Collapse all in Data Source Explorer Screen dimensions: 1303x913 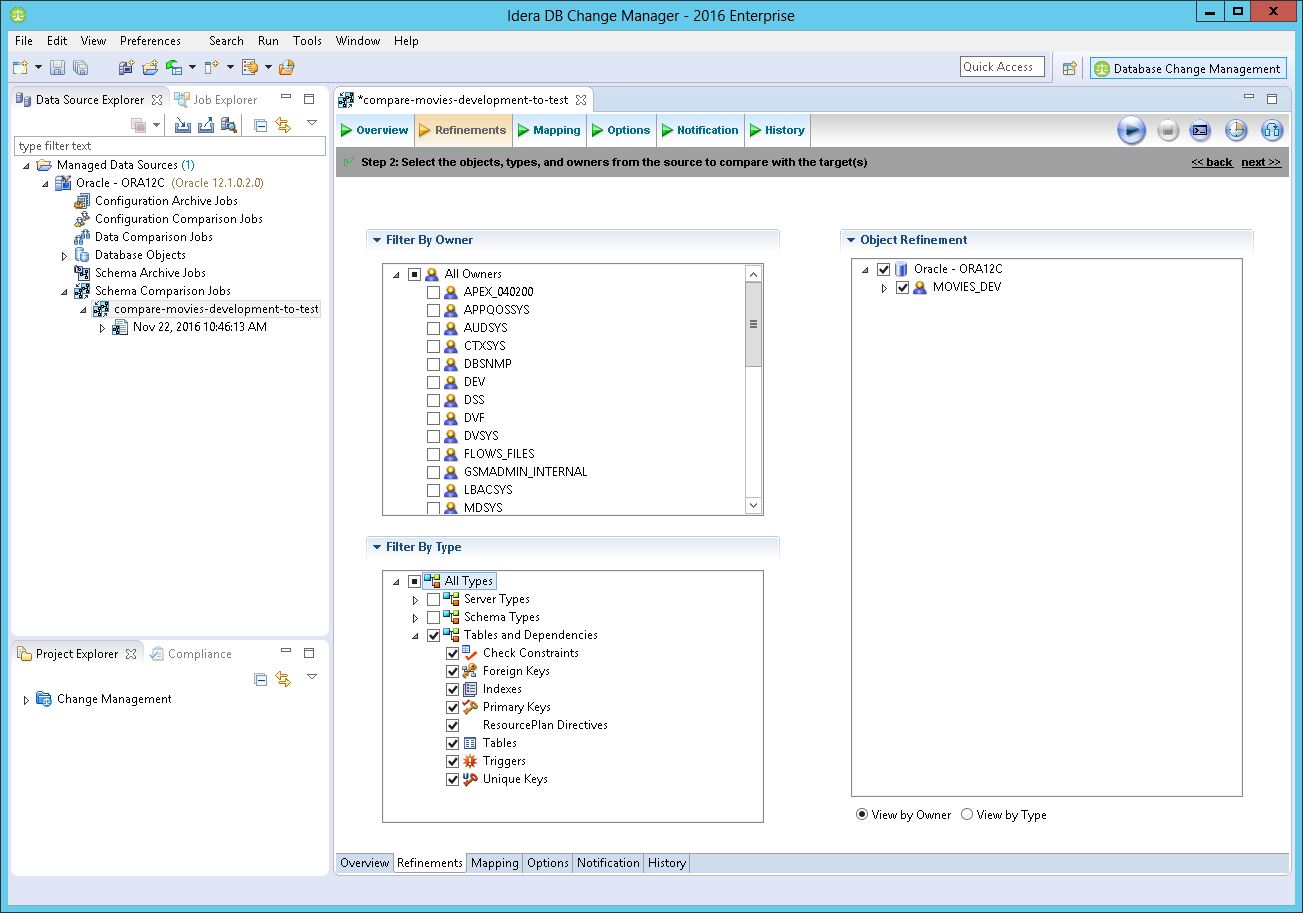(260, 125)
